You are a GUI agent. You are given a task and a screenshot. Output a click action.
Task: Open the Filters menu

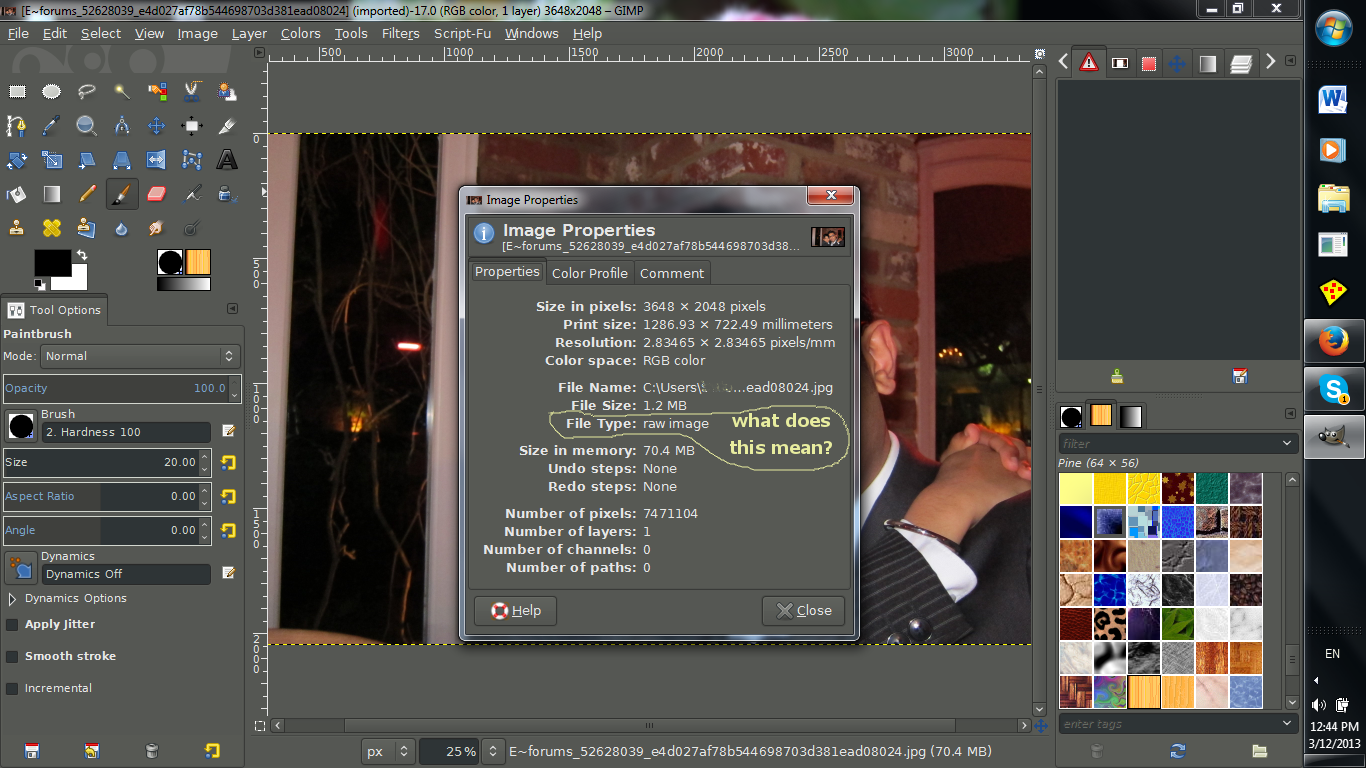pyautogui.click(x=400, y=33)
